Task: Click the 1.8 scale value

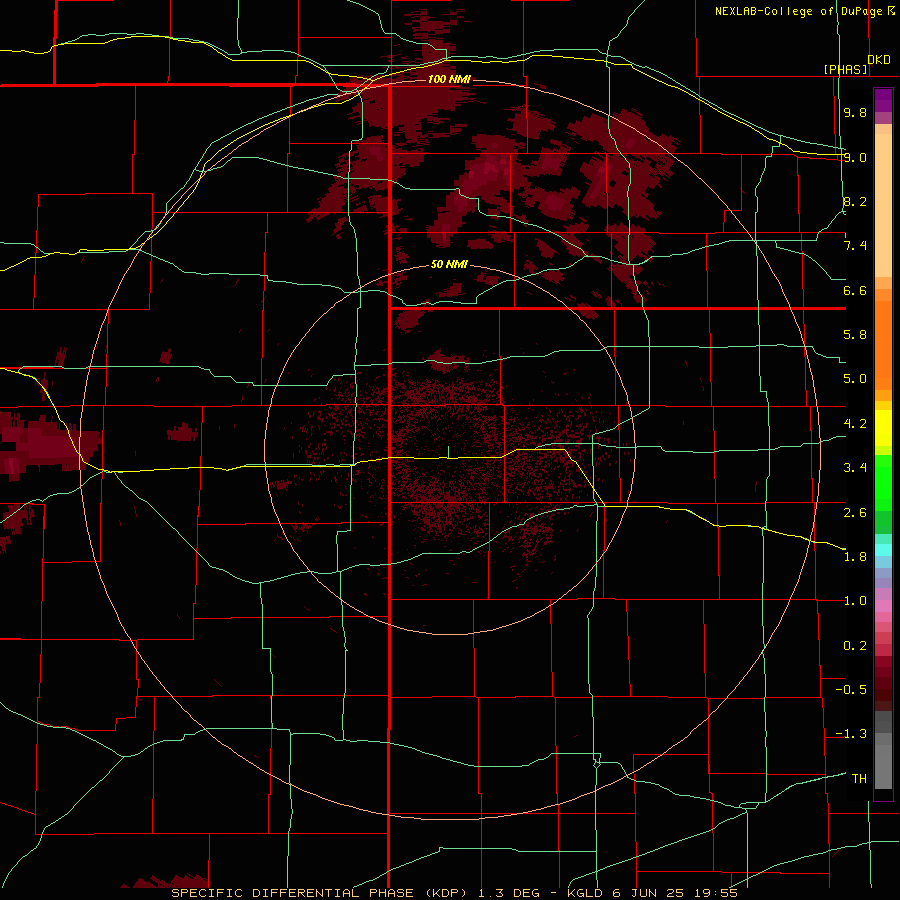Action: tap(855, 557)
